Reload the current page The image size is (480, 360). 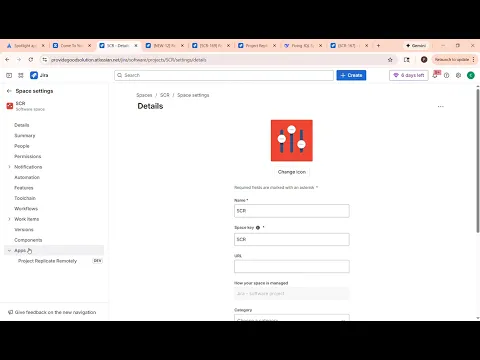[x=31, y=60]
